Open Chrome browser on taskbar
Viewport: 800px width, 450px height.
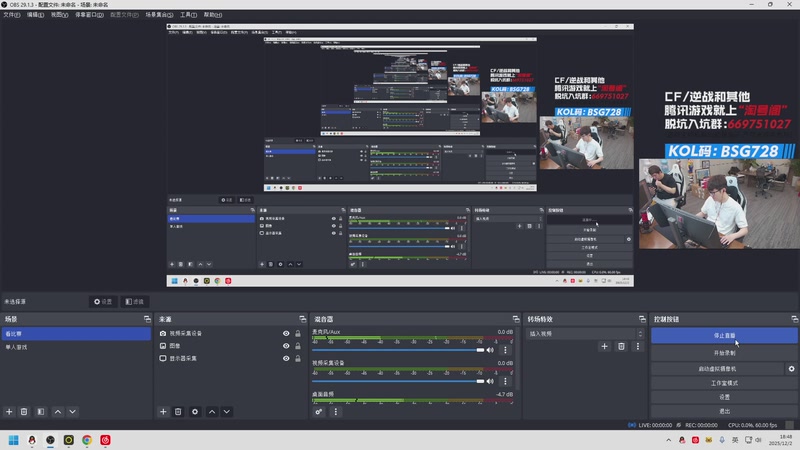click(87, 440)
